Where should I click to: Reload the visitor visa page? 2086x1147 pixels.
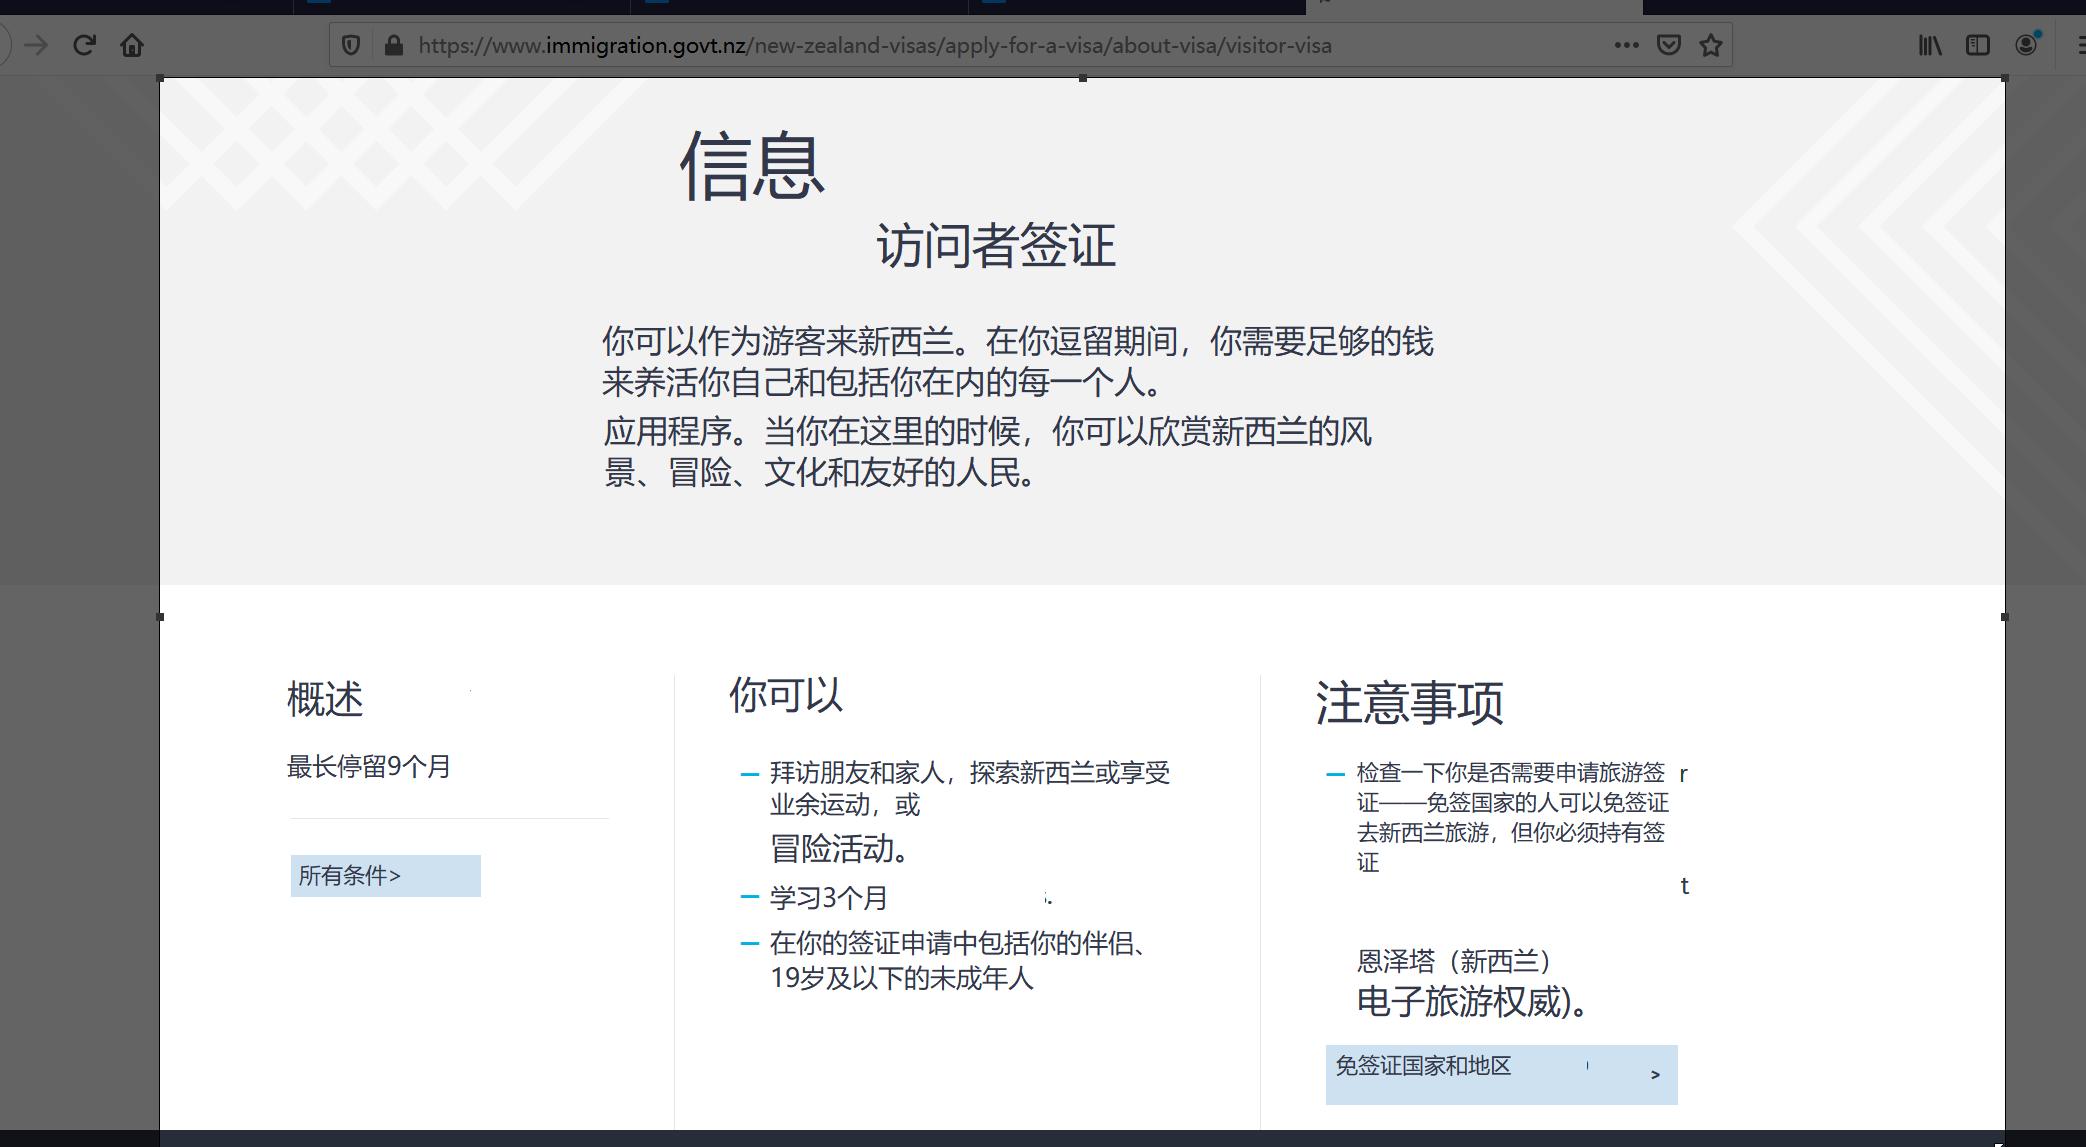[x=84, y=44]
